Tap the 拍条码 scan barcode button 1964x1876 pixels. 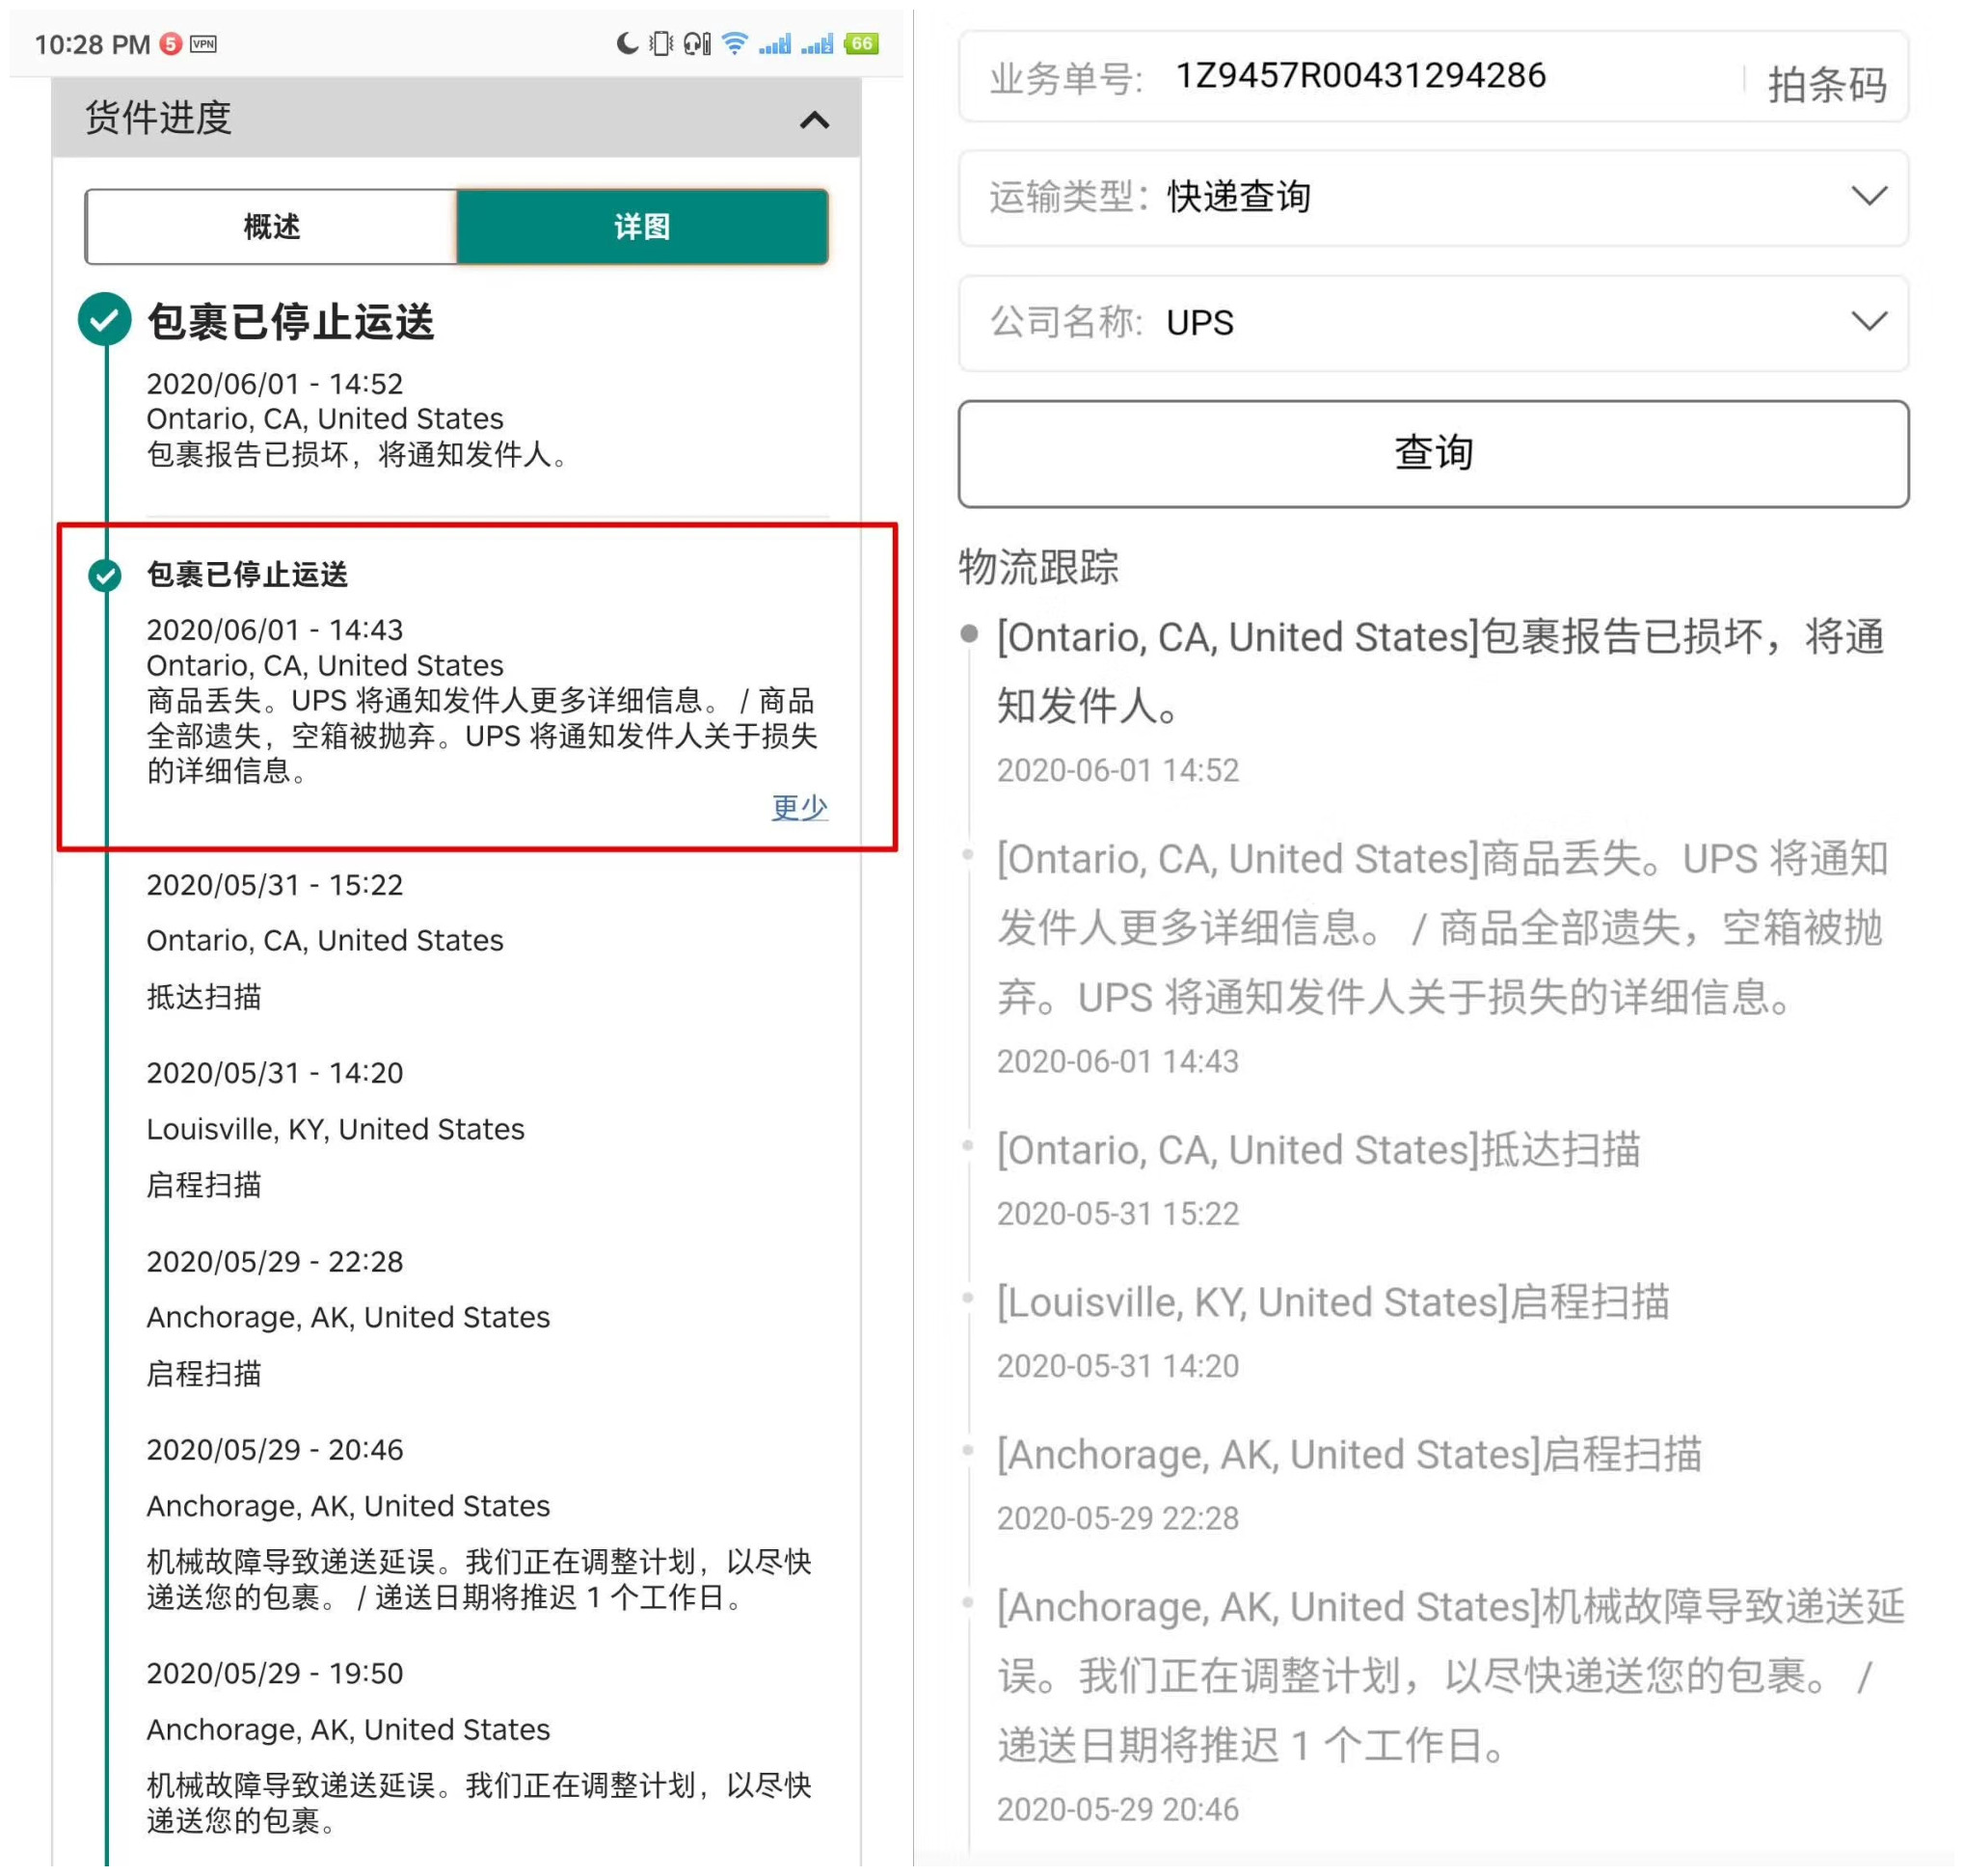(1826, 84)
